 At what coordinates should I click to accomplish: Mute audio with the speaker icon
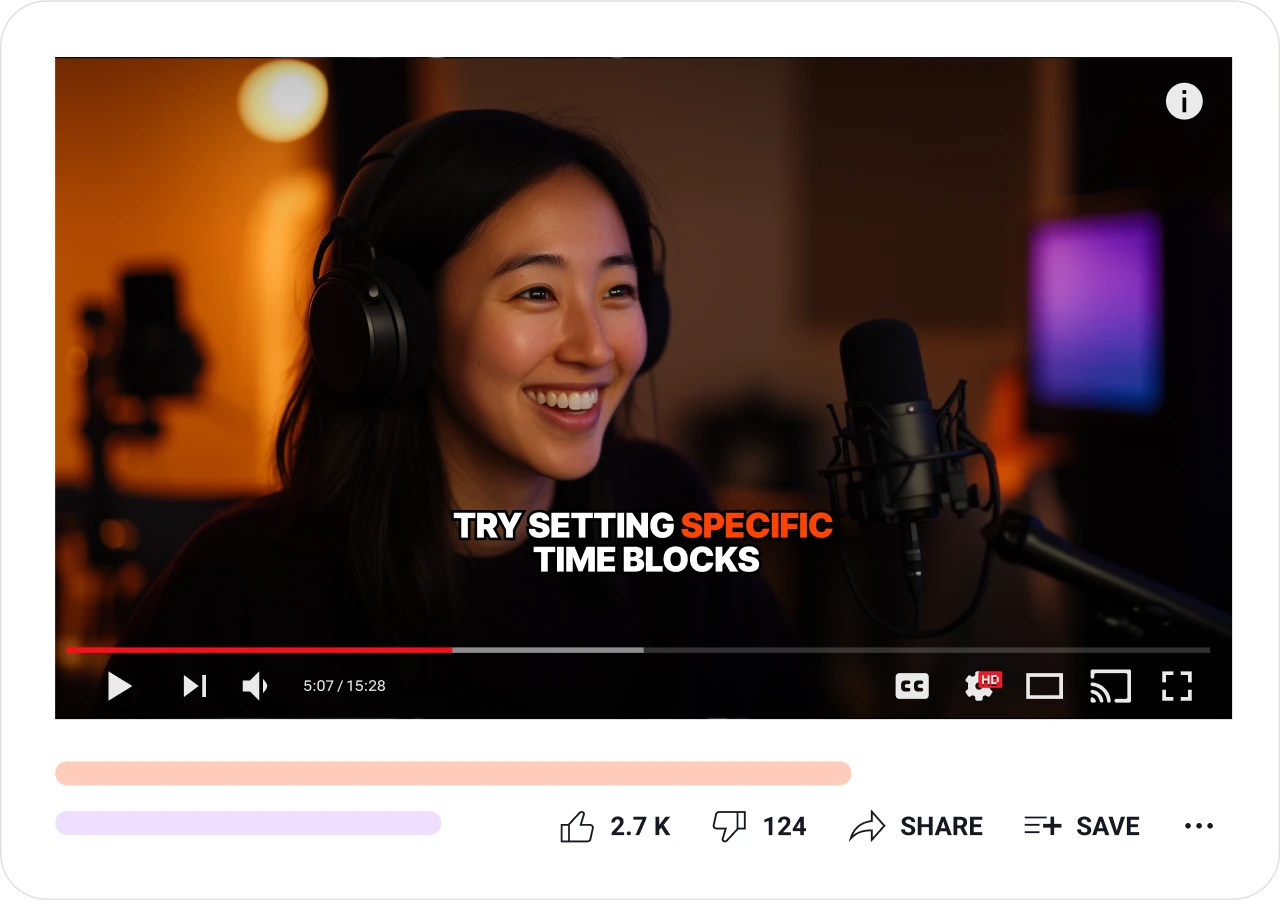(255, 686)
